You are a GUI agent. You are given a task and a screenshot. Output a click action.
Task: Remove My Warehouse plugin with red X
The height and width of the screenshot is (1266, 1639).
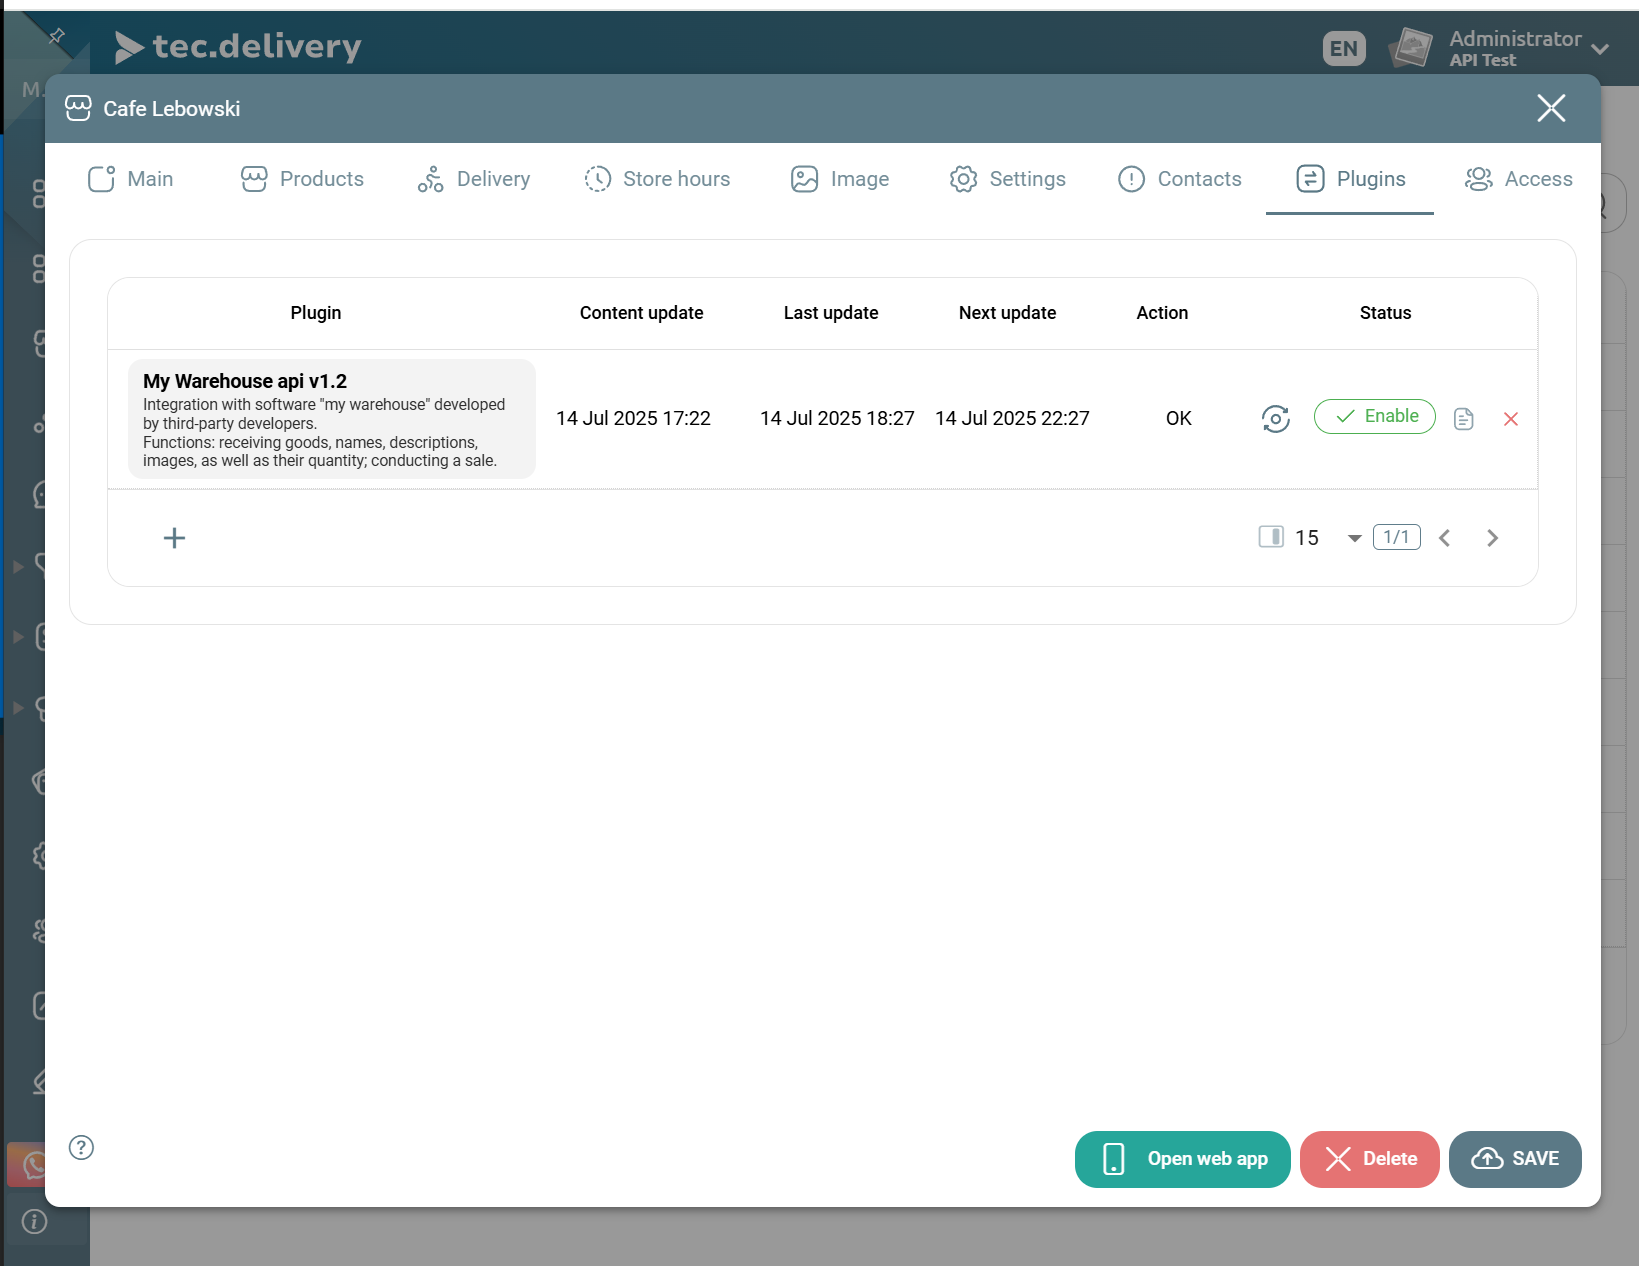(1511, 419)
